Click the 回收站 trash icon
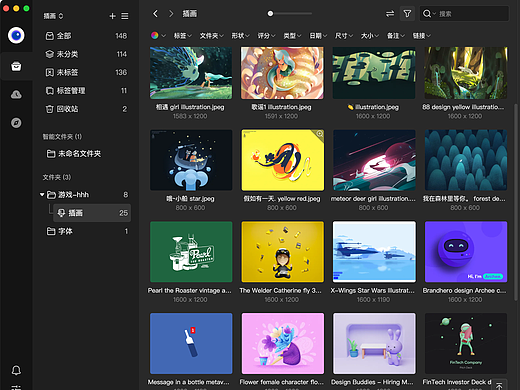The width and height of the screenshot is (520, 390). click(x=49, y=109)
